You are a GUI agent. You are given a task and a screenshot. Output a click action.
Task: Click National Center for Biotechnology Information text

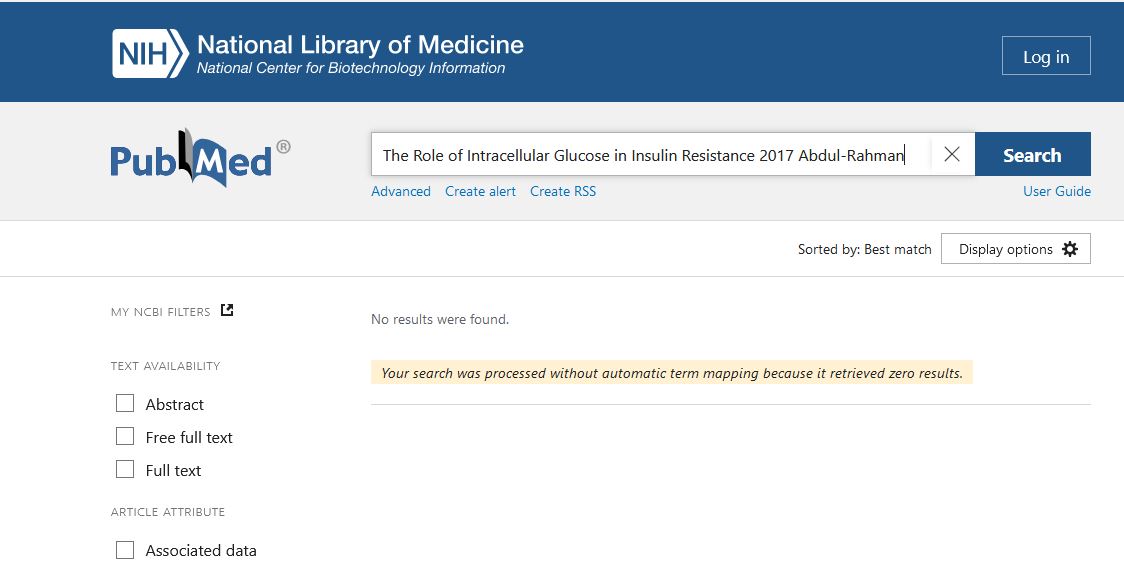(x=351, y=69)
